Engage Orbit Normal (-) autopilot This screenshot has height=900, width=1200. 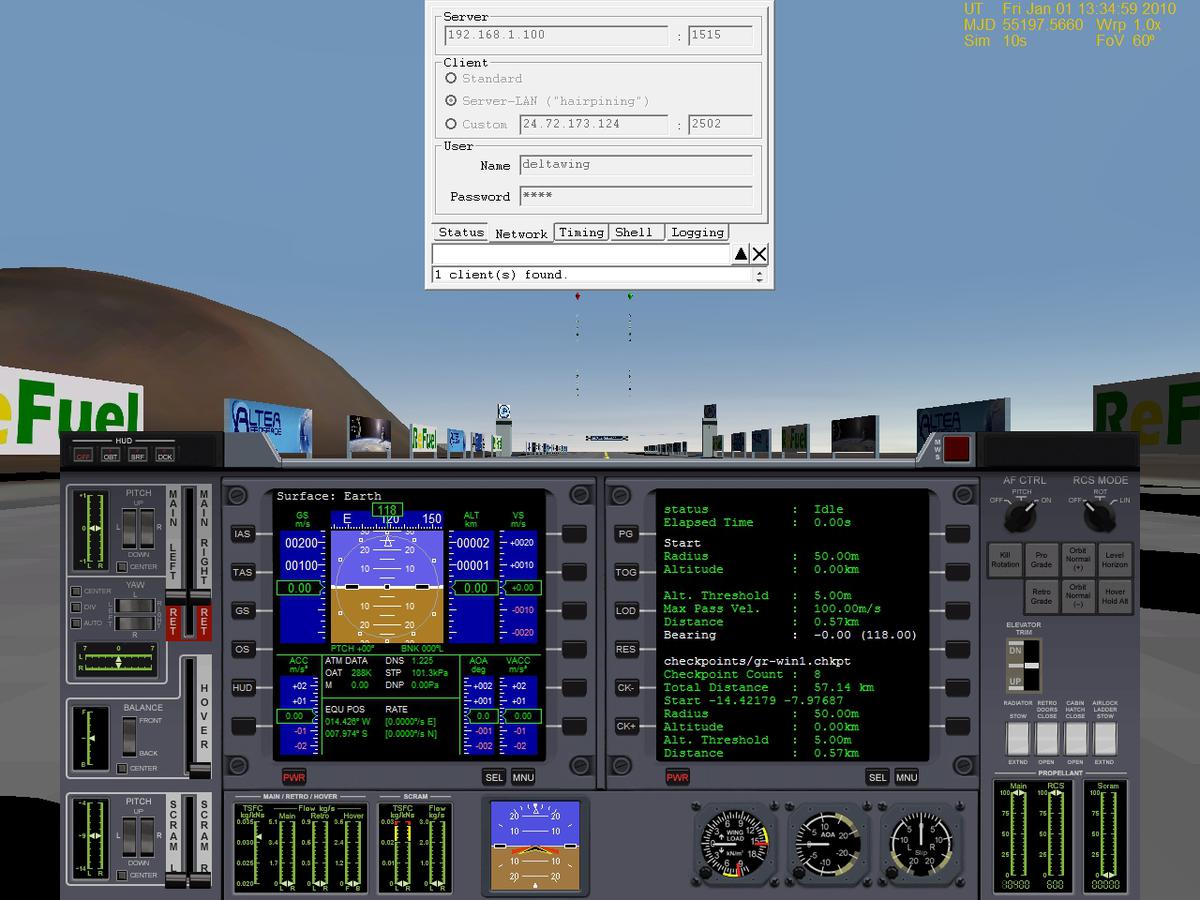click(x=1078, y=596)
